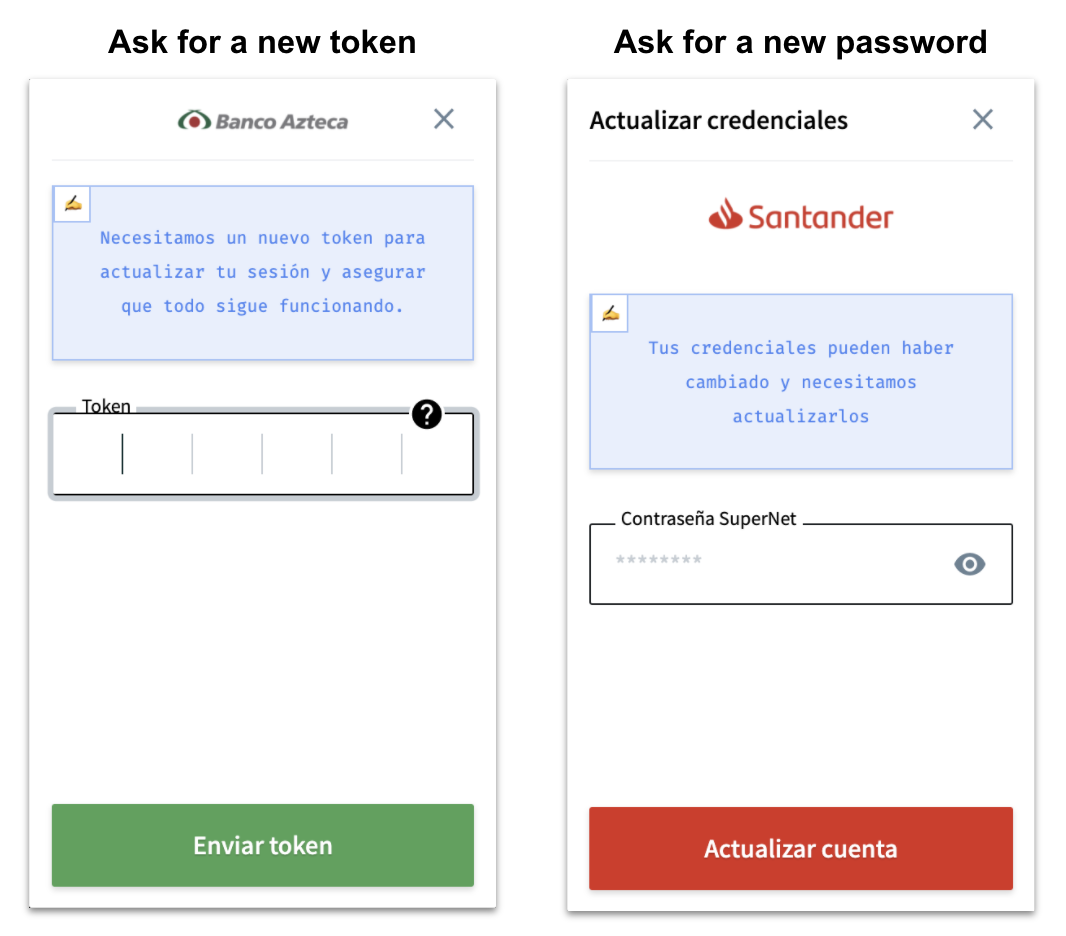
Task: Click the writing hand icon in token notice
Action: pos(73,203)
